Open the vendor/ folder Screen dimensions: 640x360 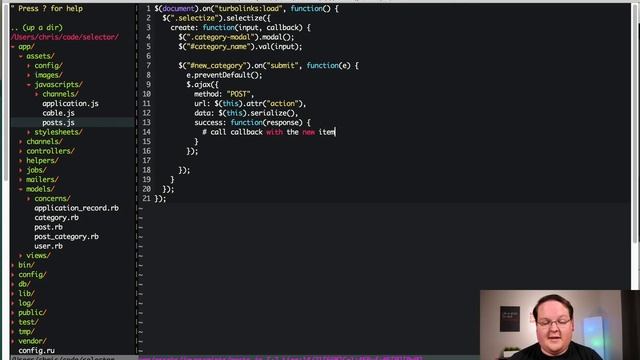pos(32,341)
